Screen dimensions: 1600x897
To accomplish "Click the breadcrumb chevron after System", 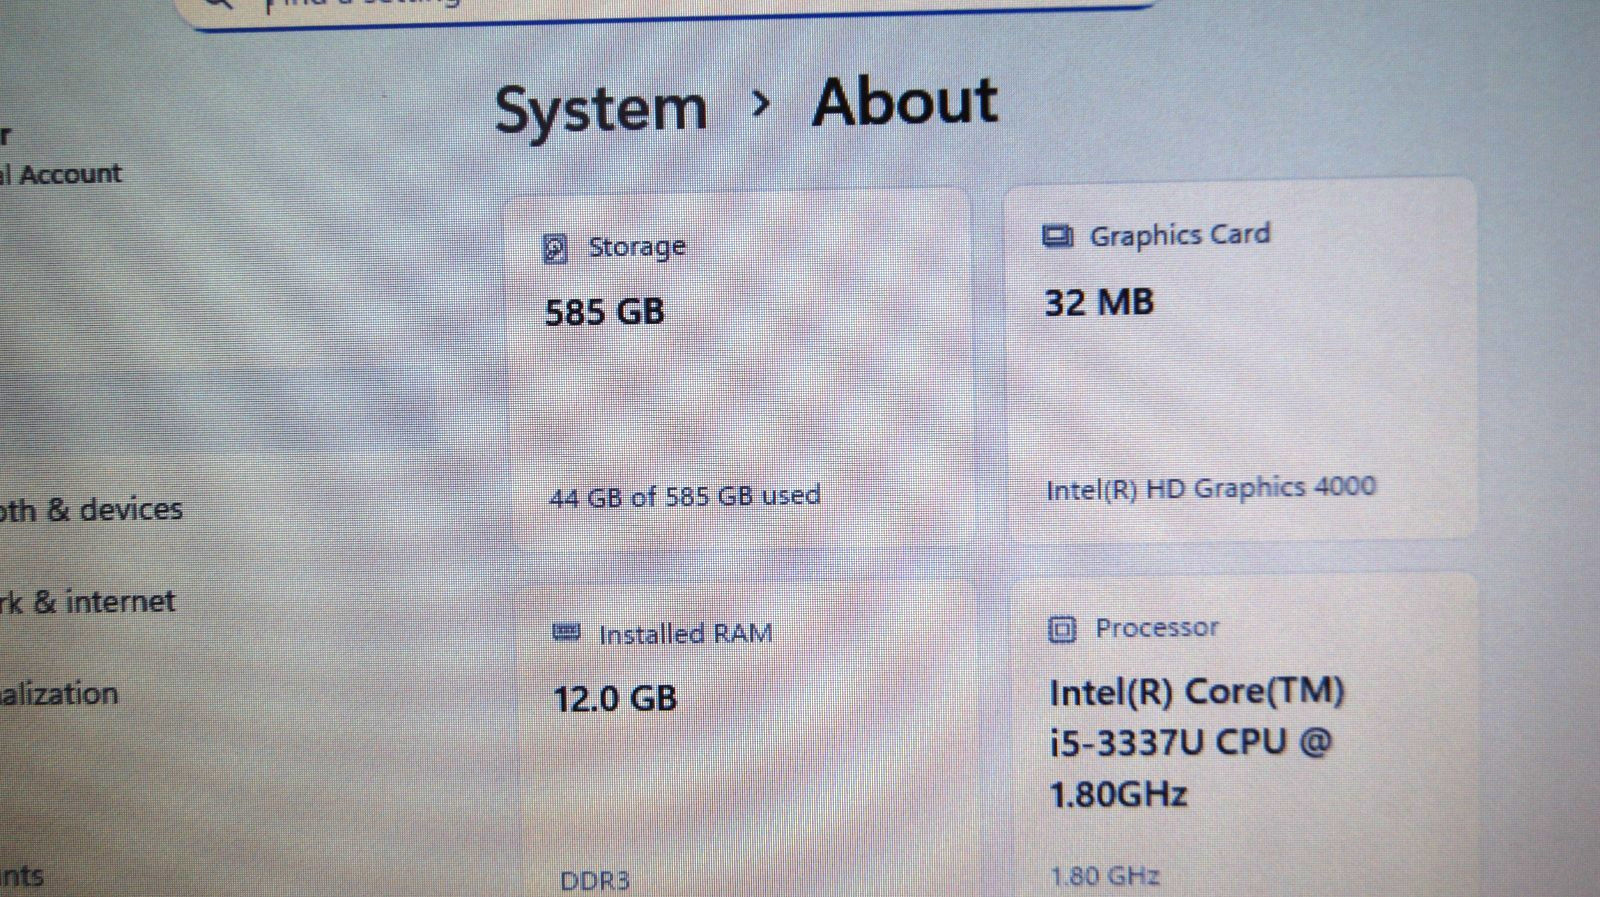I will 760,103.
